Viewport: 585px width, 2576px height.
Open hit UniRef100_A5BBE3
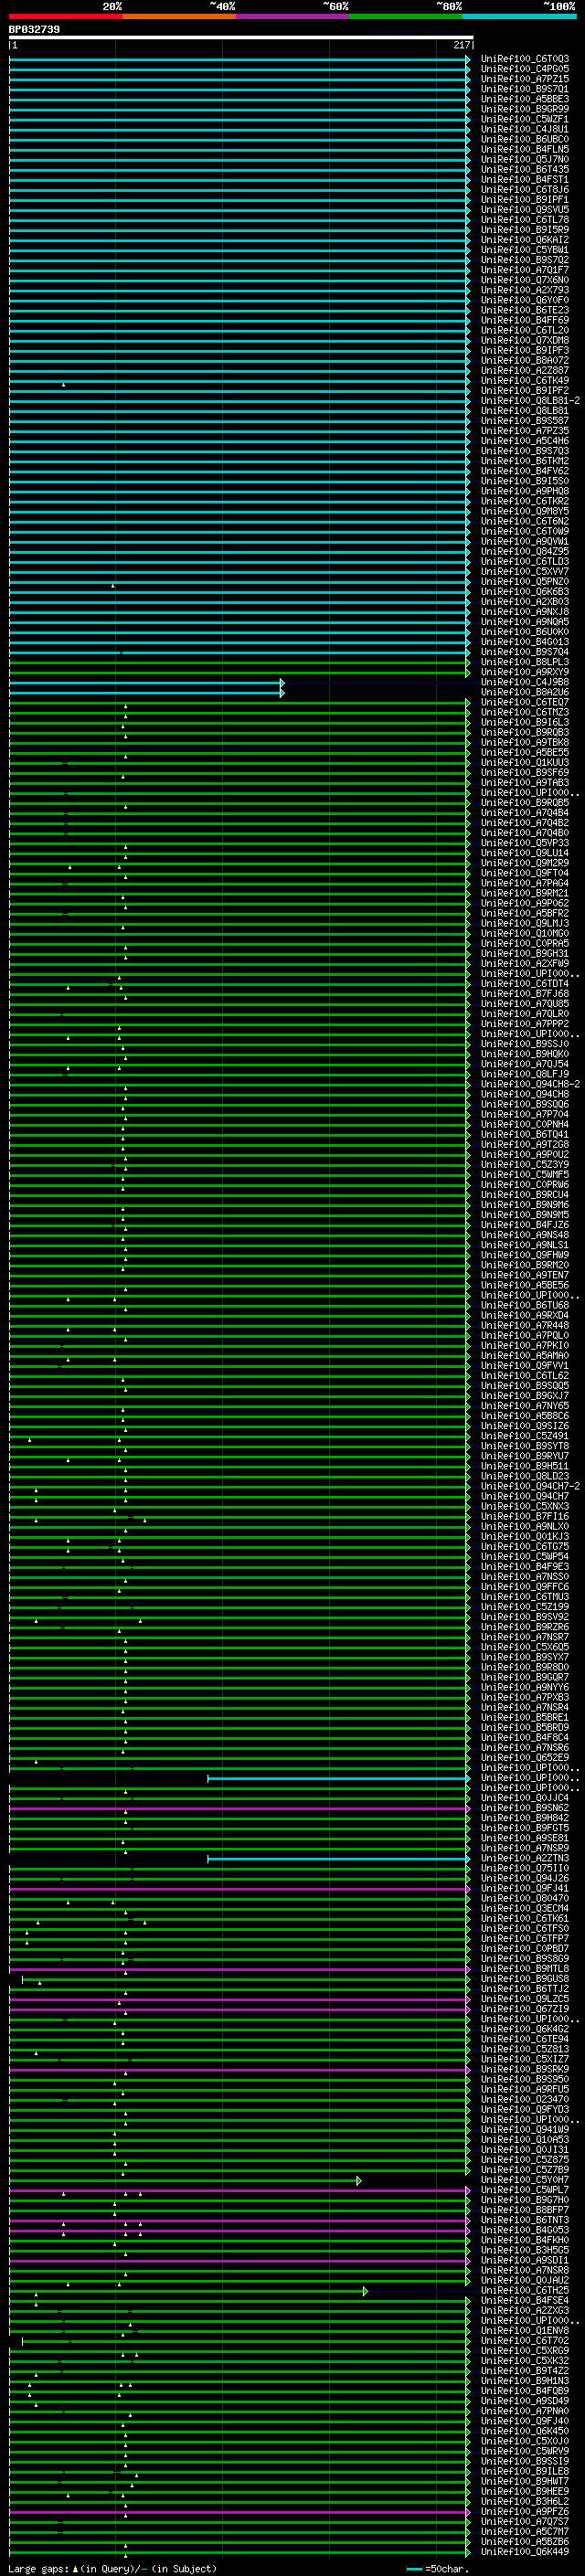(x=525, y=99)
